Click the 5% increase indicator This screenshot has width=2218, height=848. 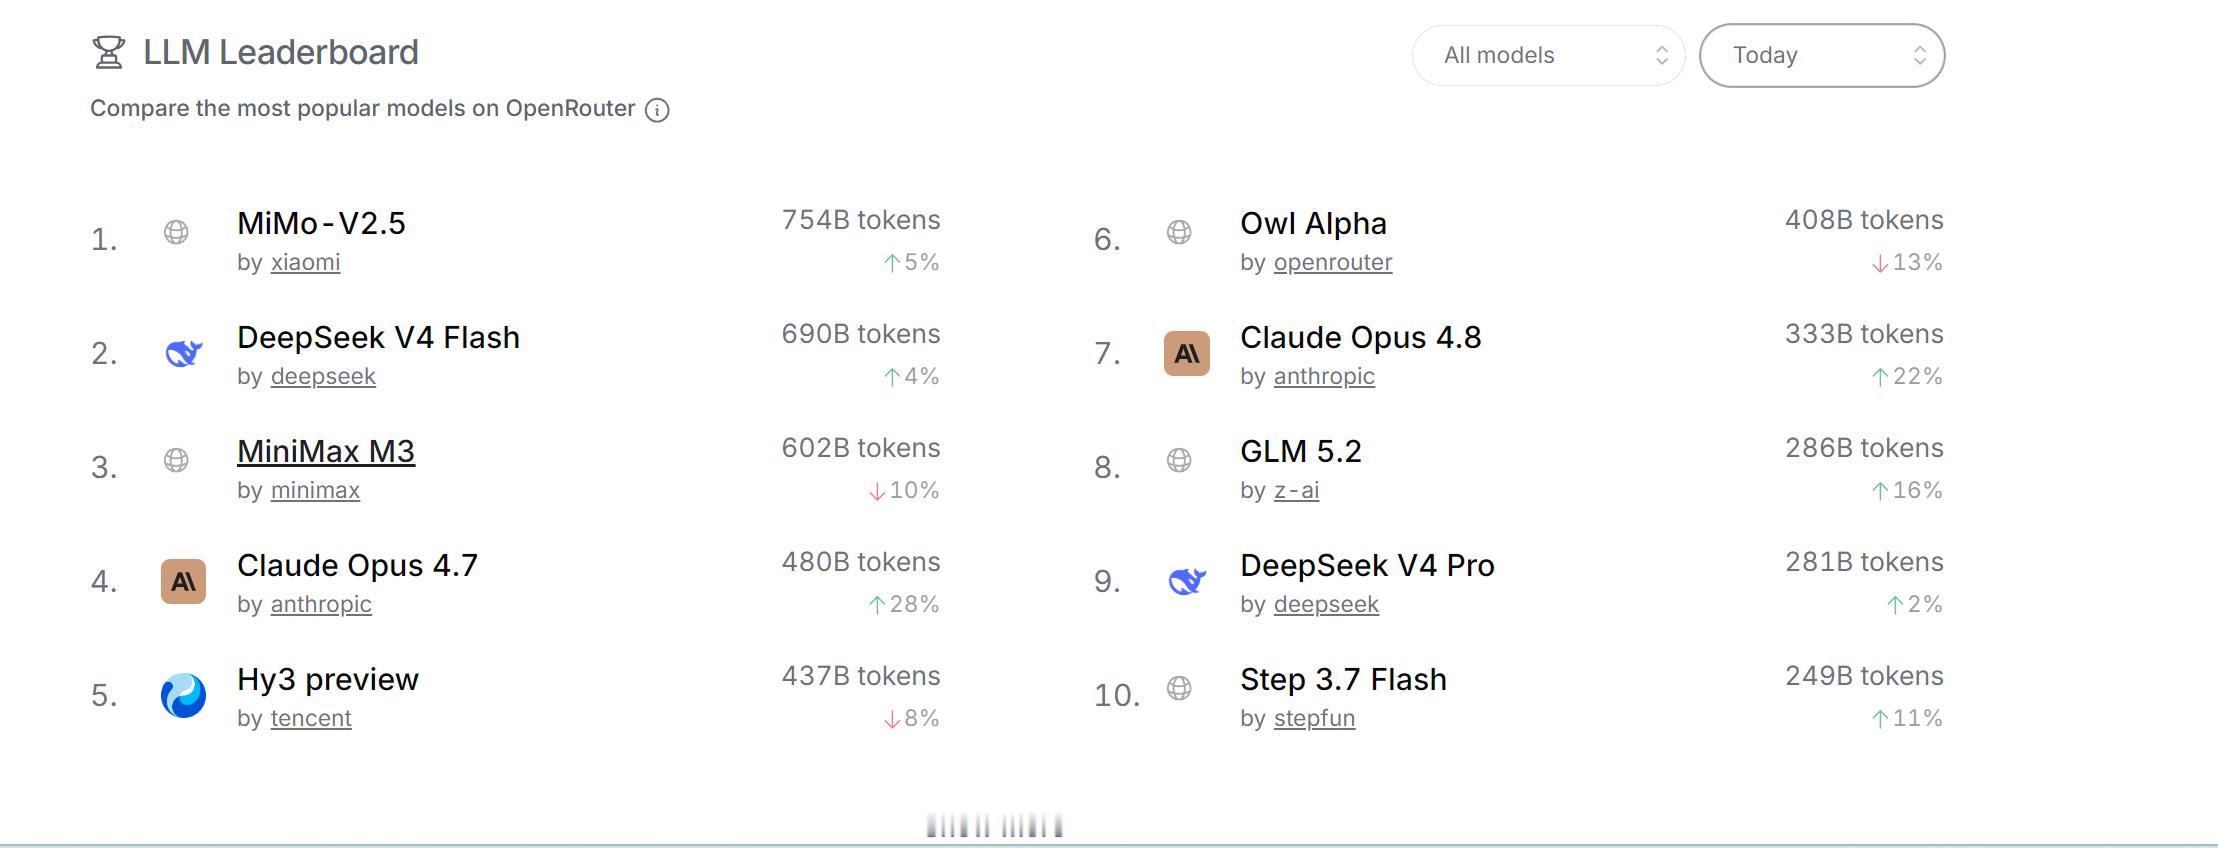point(911,262)
